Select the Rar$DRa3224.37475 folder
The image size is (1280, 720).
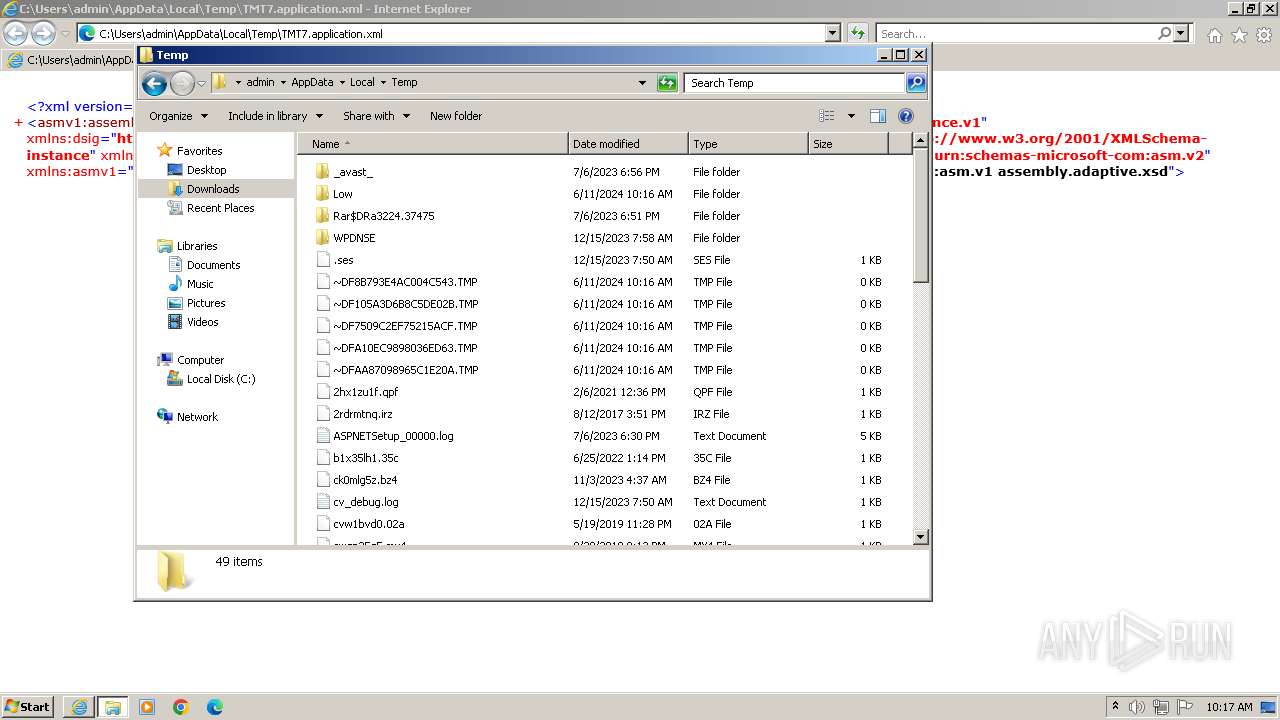click(383, 216)
